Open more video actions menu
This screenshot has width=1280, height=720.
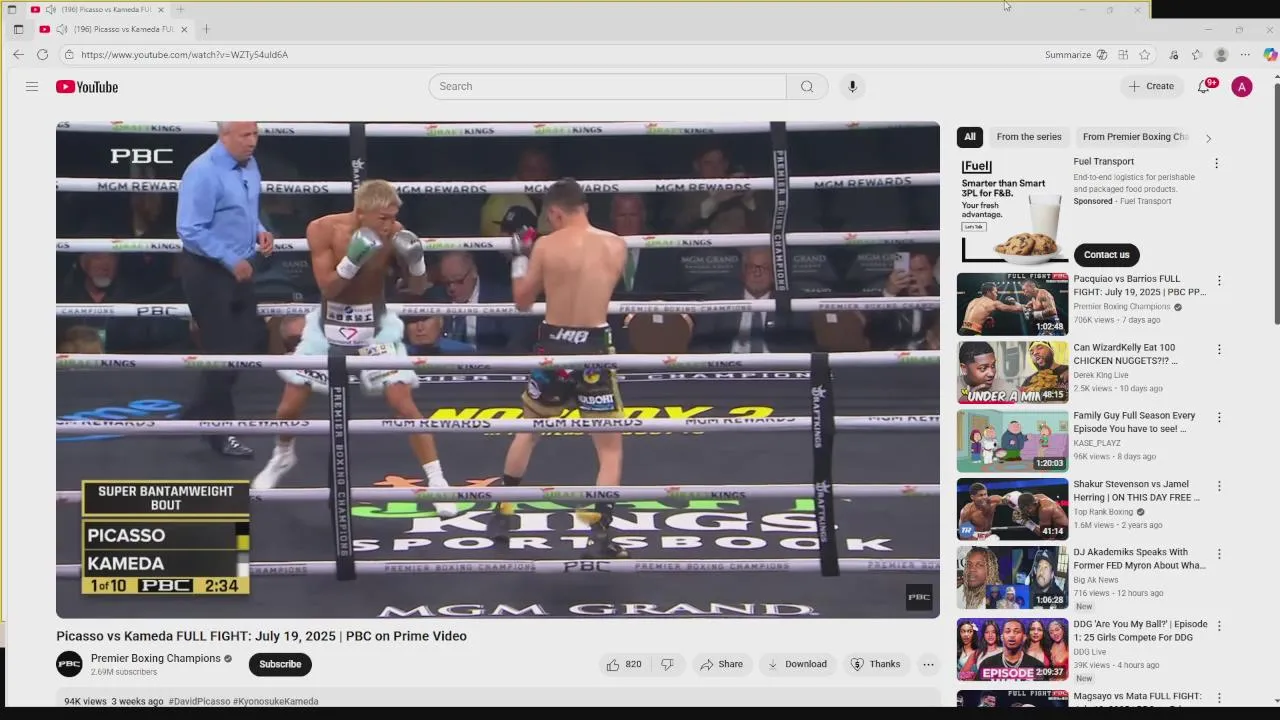(928, 664)
